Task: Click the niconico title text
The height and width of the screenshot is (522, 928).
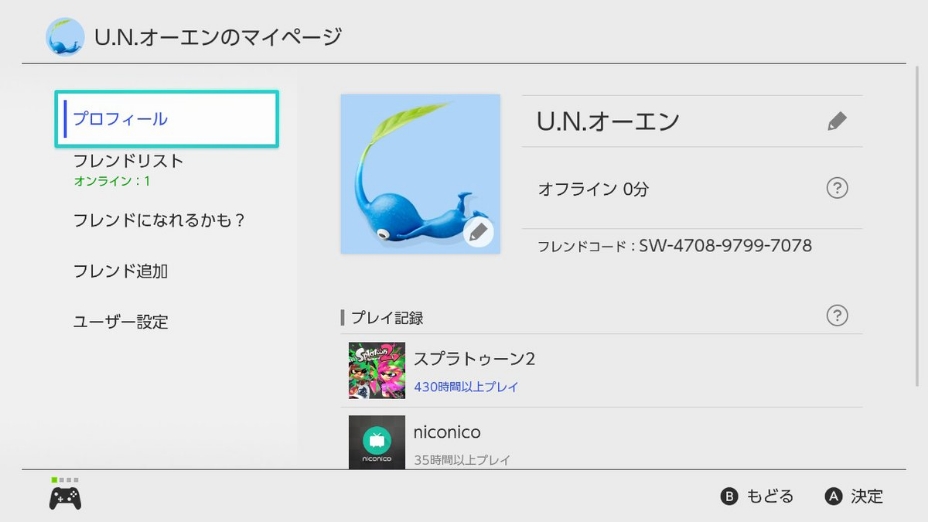Action: click(447, 432)
